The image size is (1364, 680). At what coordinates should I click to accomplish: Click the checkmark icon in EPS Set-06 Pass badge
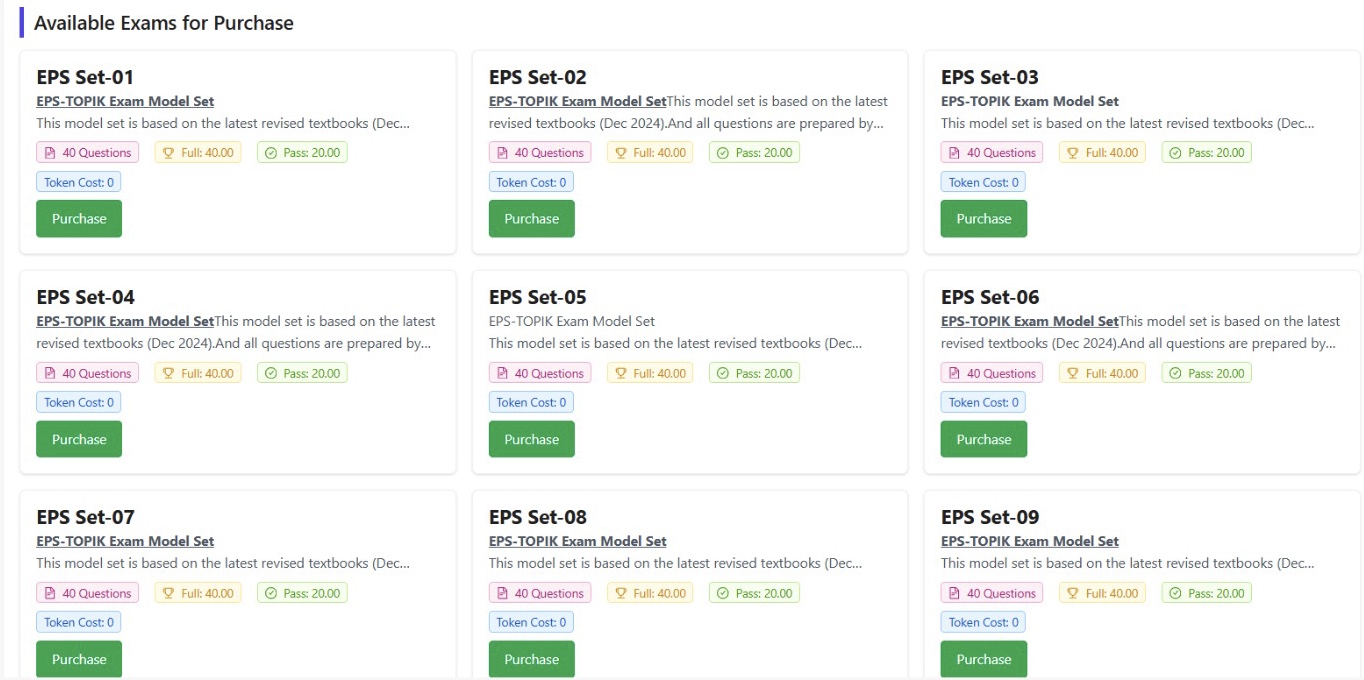(1175, 374)
